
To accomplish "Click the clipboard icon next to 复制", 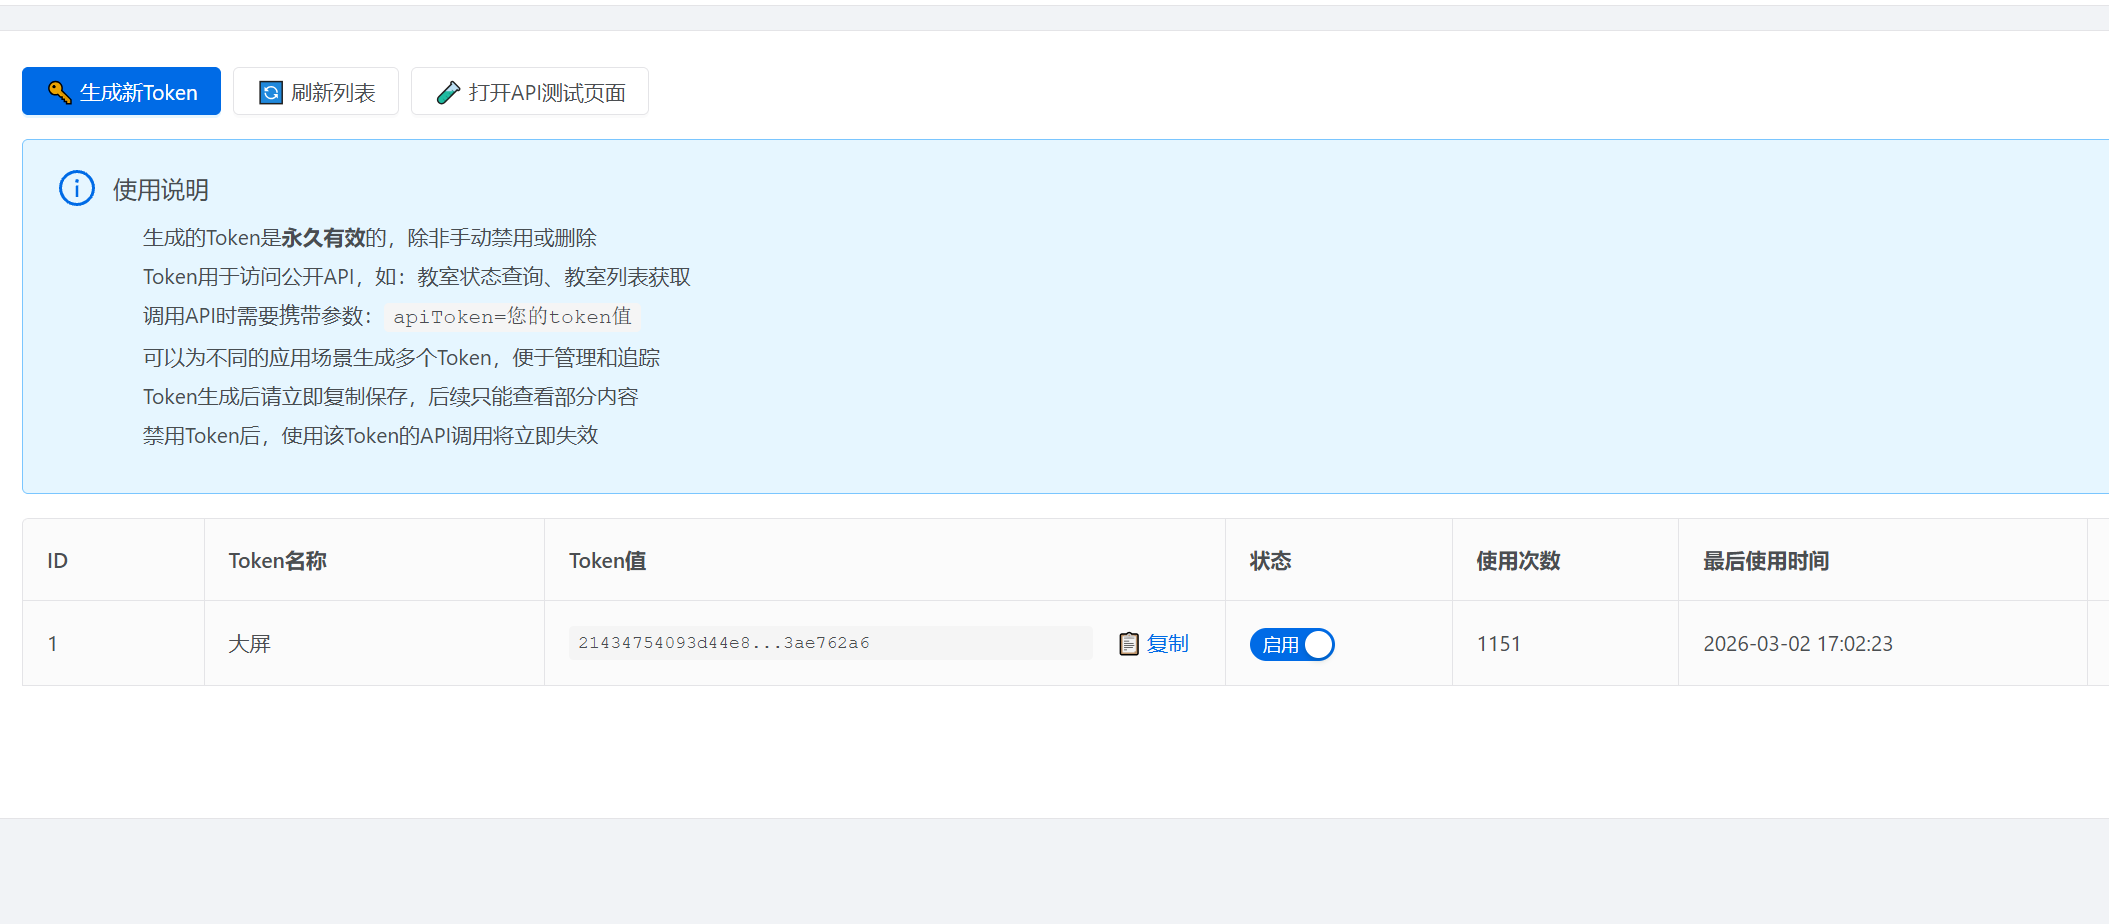I will coord(1129,644).
